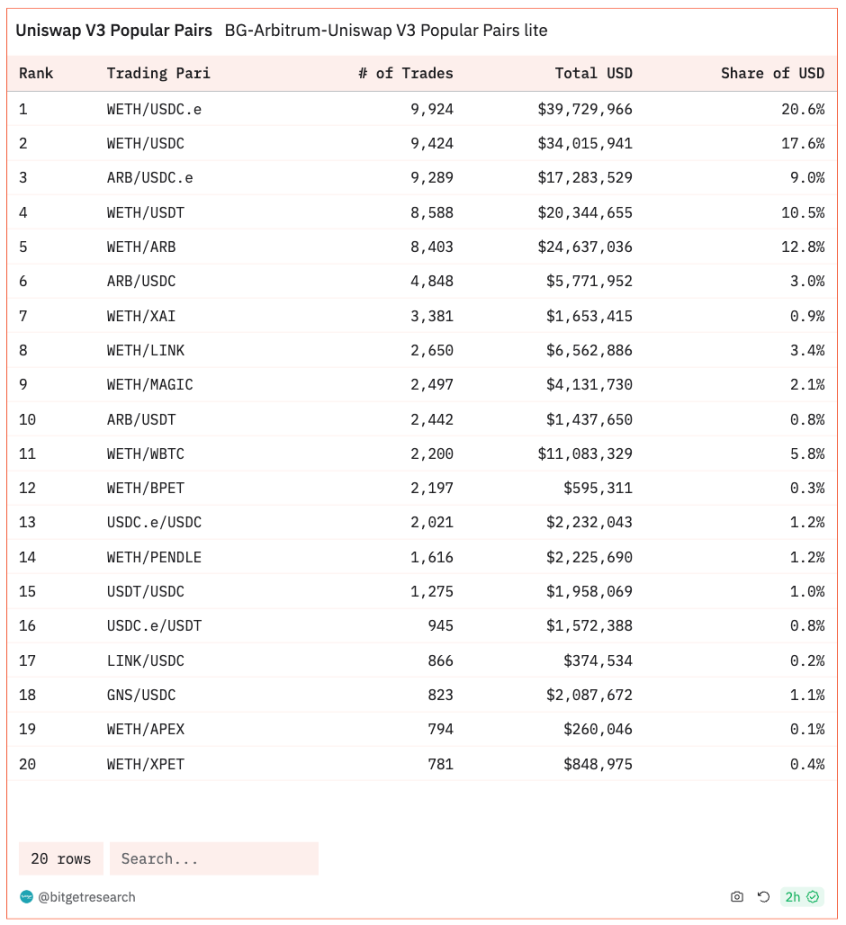This screenshot has height=925, width=846.
Task: Sort by the Trading Pari column header
Action: point(158,73)
